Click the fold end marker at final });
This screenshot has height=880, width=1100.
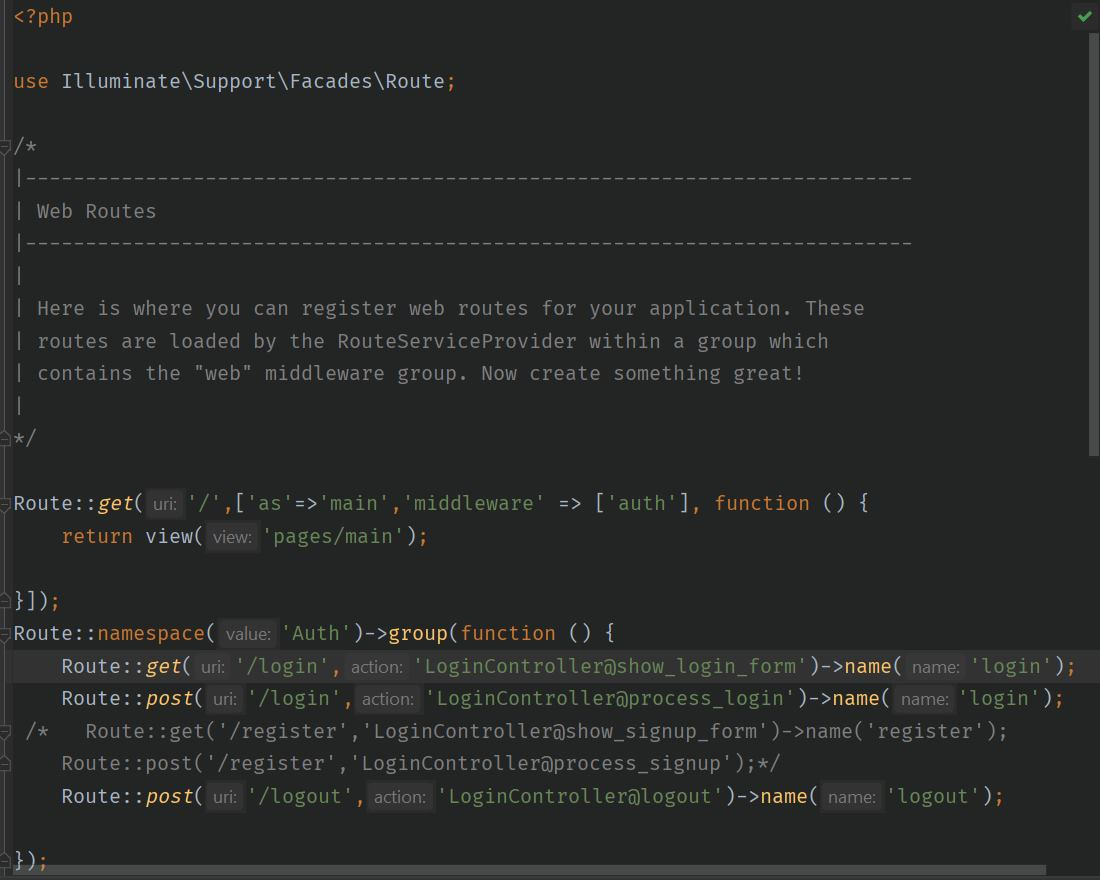[6, 860]
